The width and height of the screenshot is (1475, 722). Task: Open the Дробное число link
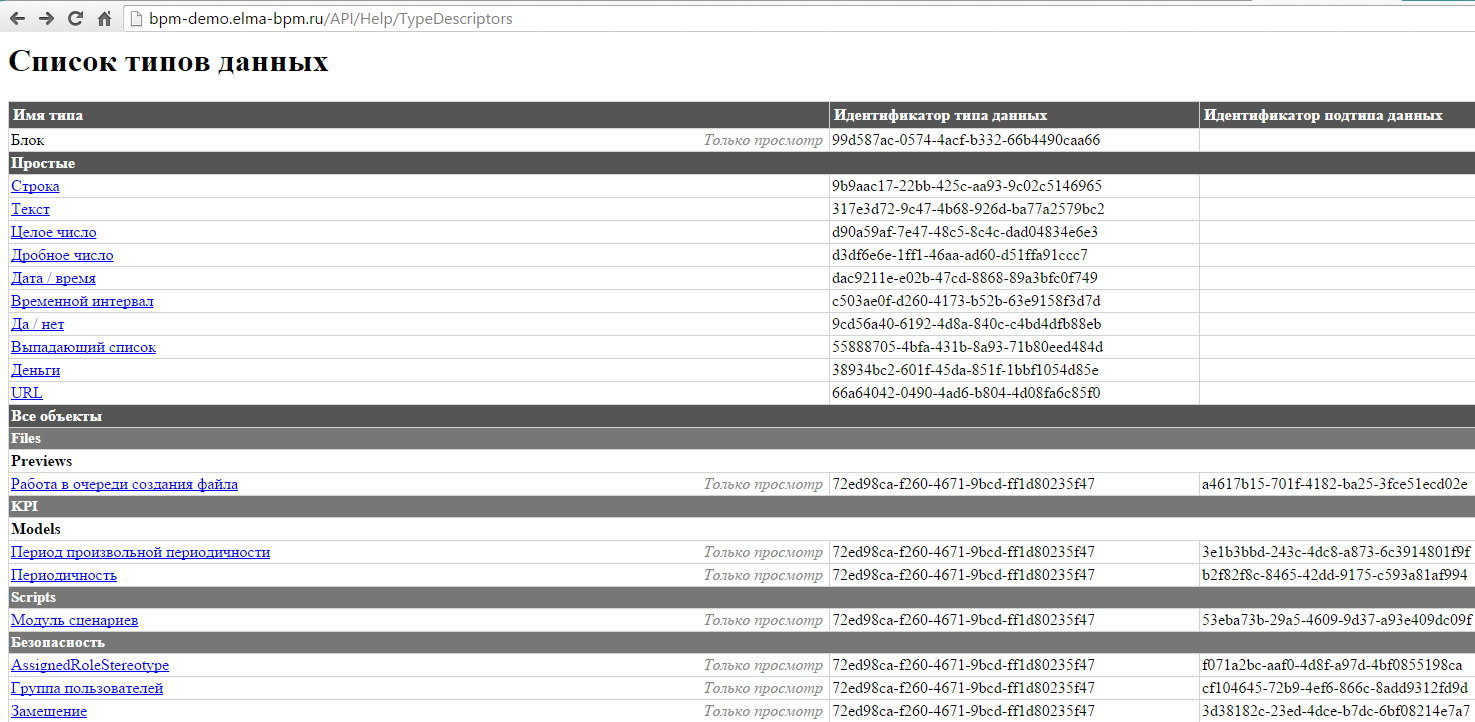(62, 255)
